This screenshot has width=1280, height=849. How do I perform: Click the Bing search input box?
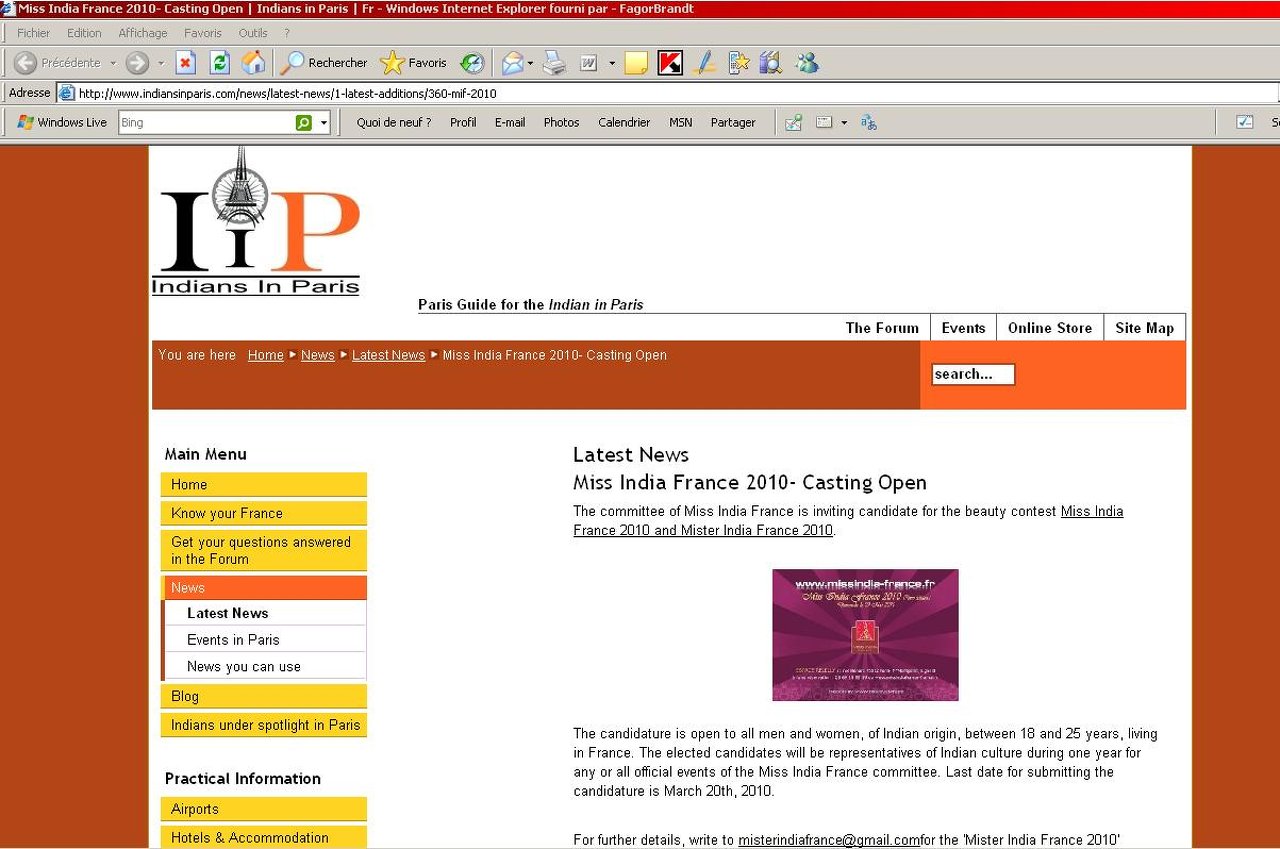(x=205, y=123)
